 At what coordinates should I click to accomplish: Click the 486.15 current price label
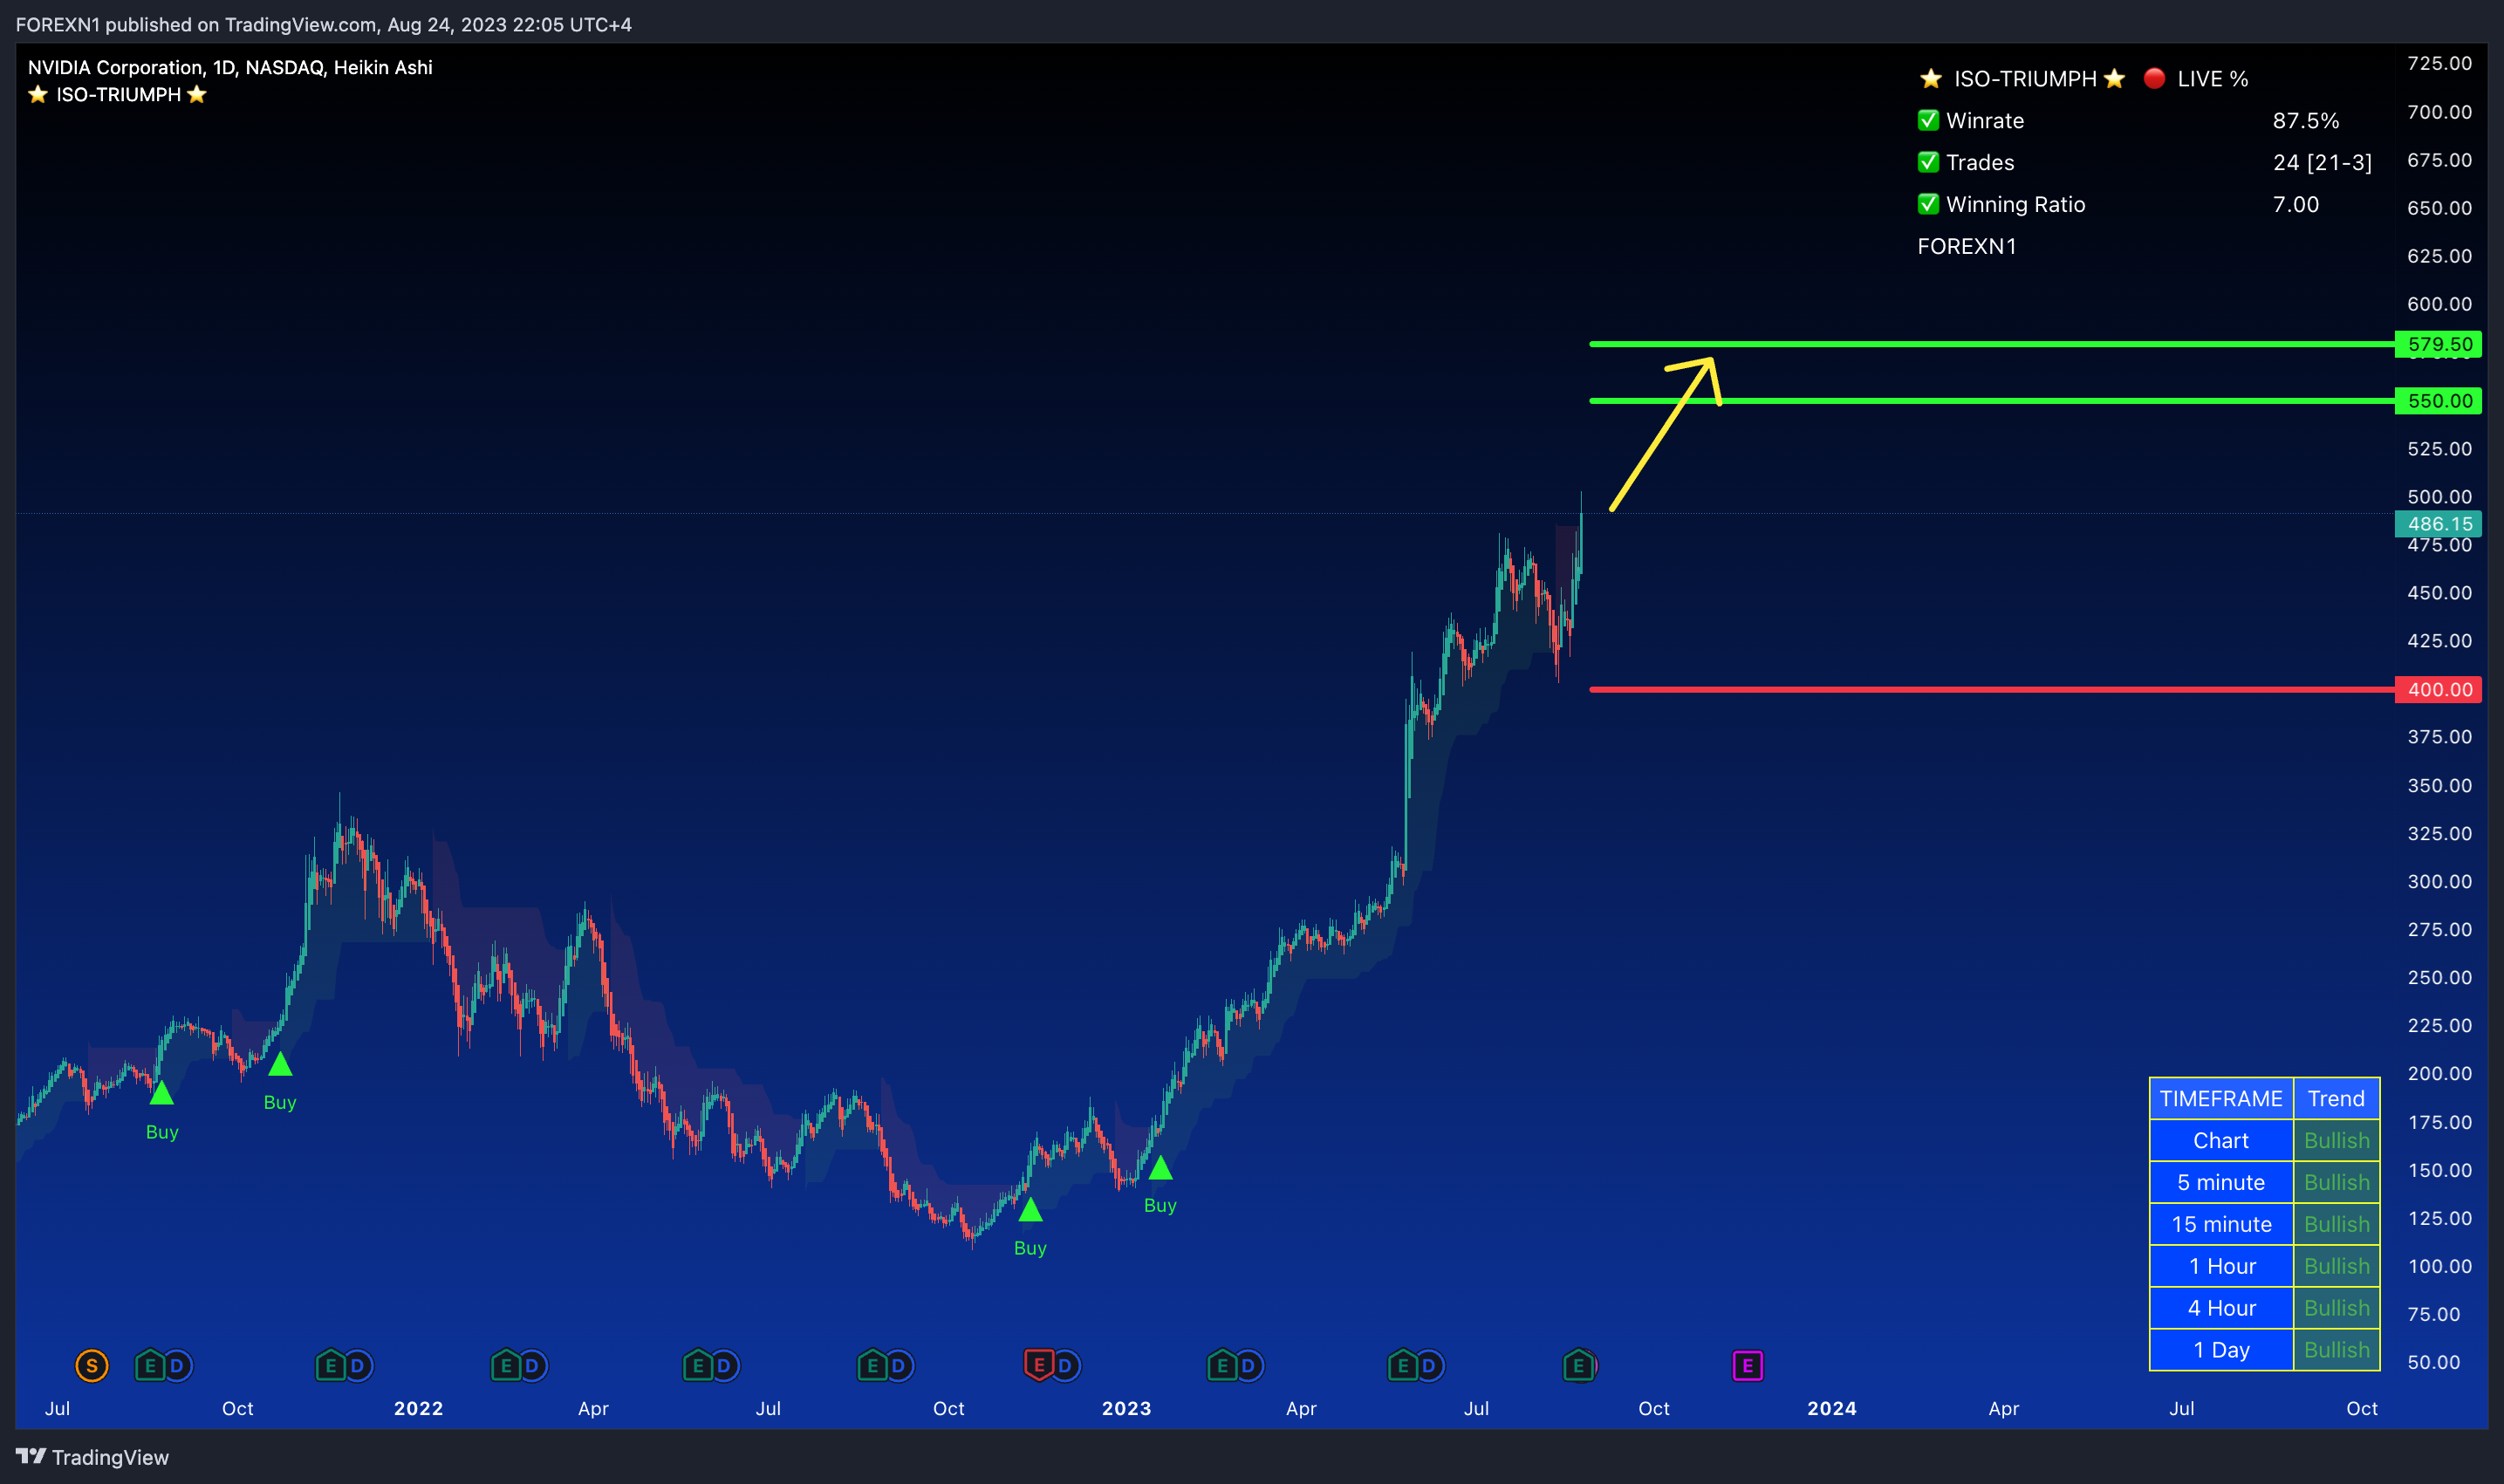click(2438, 524)
